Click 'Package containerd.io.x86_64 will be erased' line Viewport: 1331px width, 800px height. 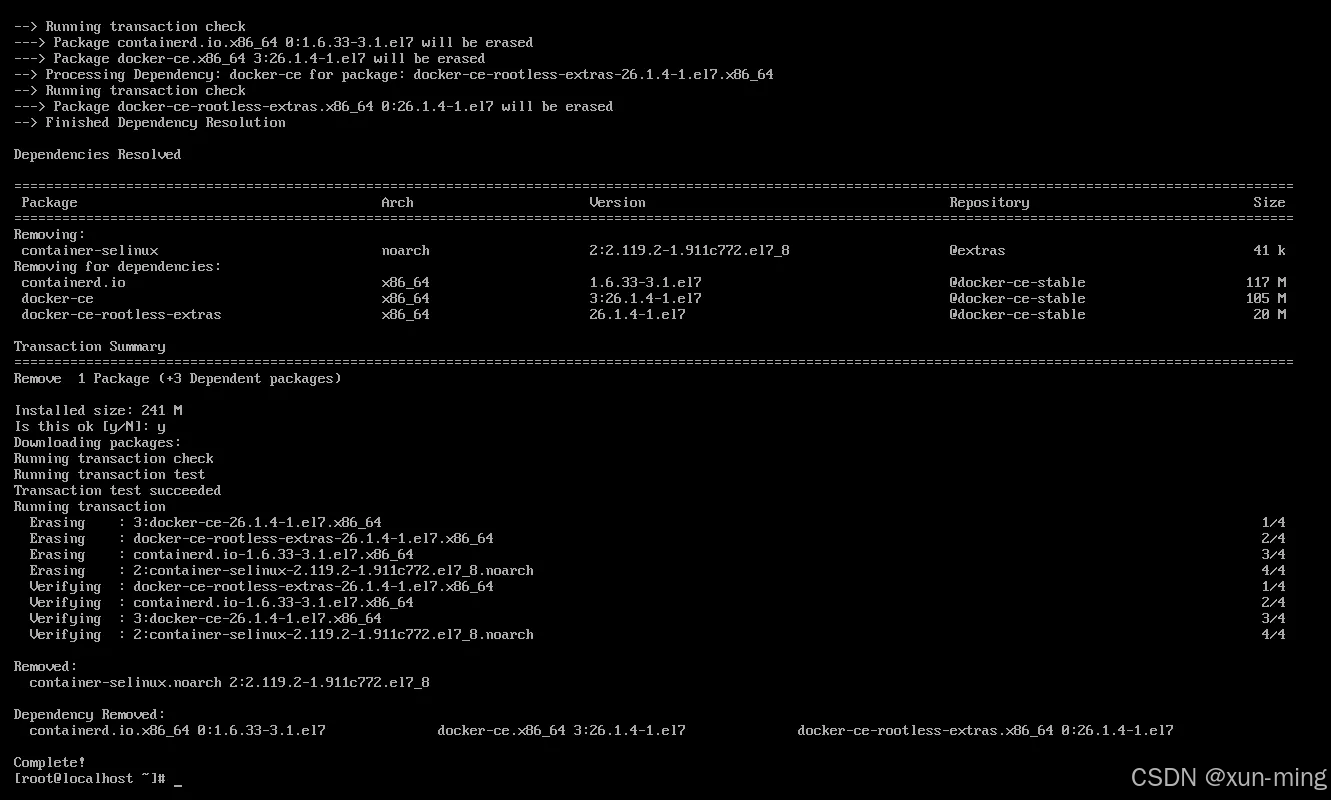273,42
